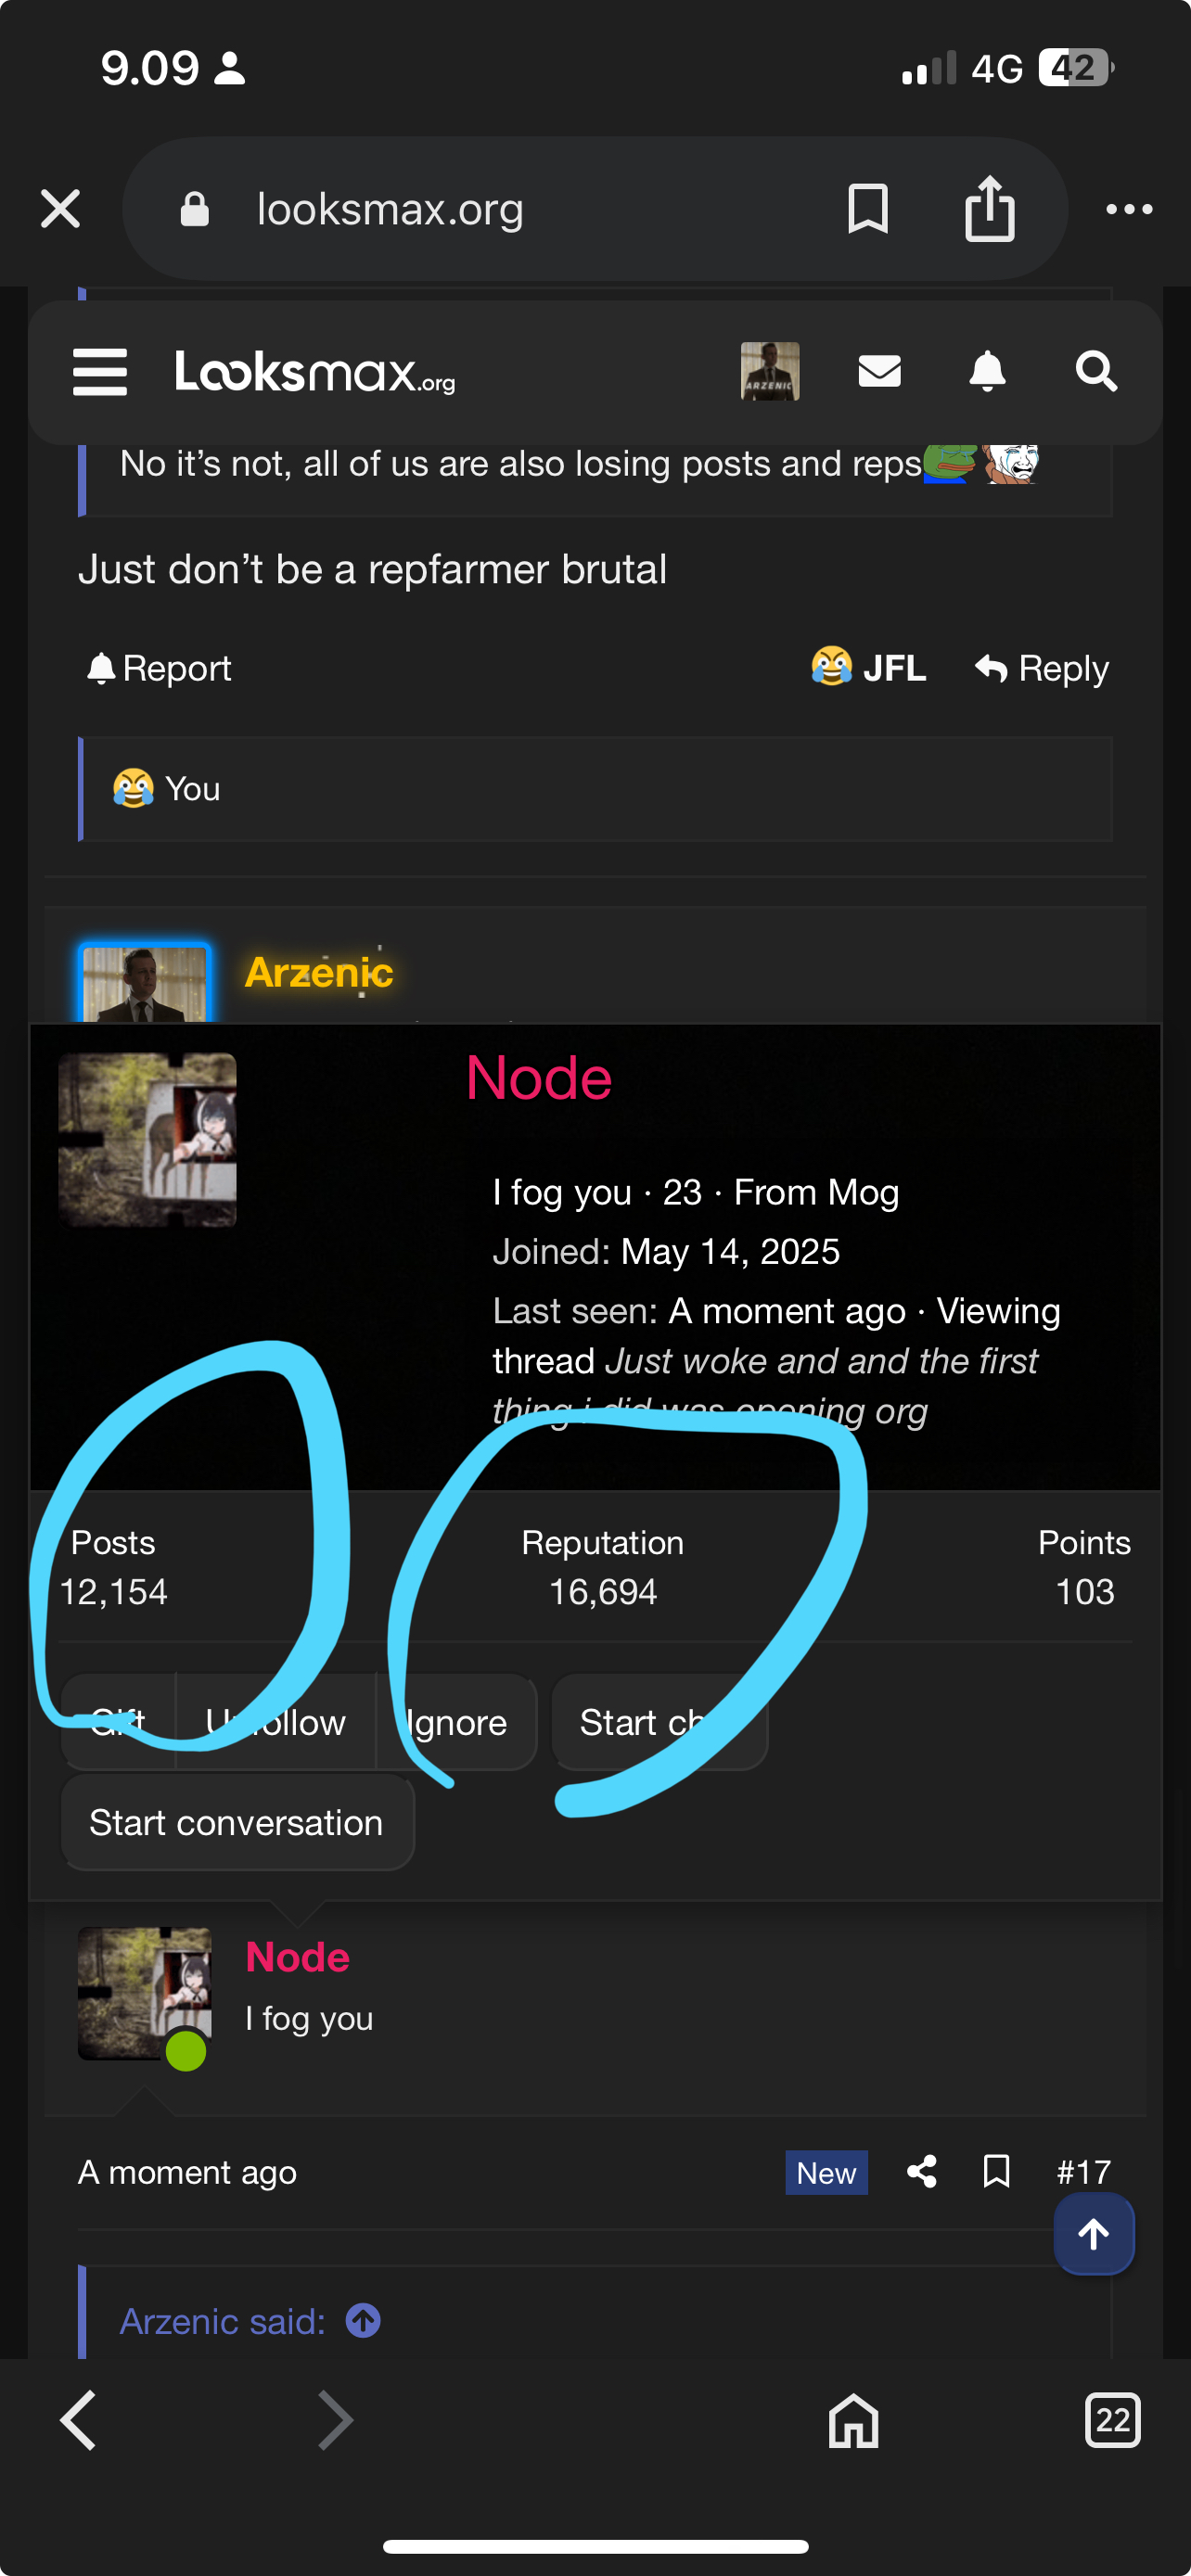This screenshot has width=1191, height=2576.
Task: Open the hamburger navigation menu
Action: [x=99, y=372]
